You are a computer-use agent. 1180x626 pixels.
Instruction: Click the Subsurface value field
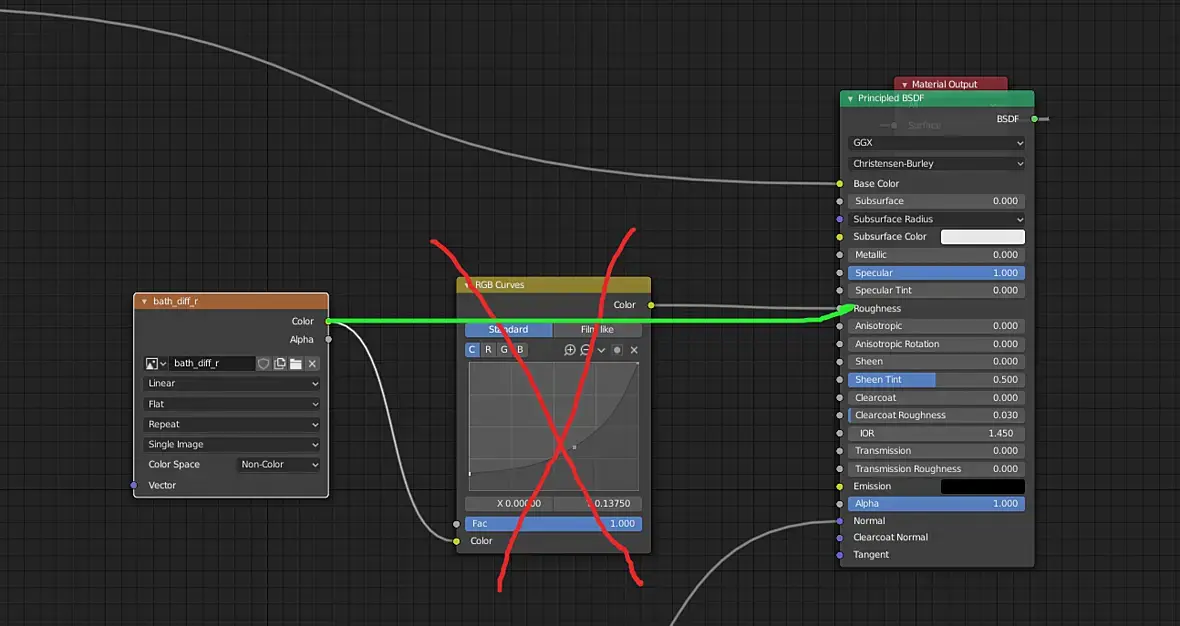pyautogui.click(x=936, y=201)
